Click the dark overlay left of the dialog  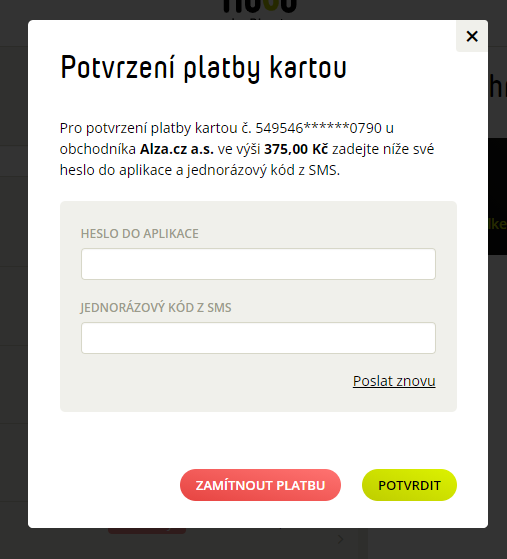tap(14, 285)
